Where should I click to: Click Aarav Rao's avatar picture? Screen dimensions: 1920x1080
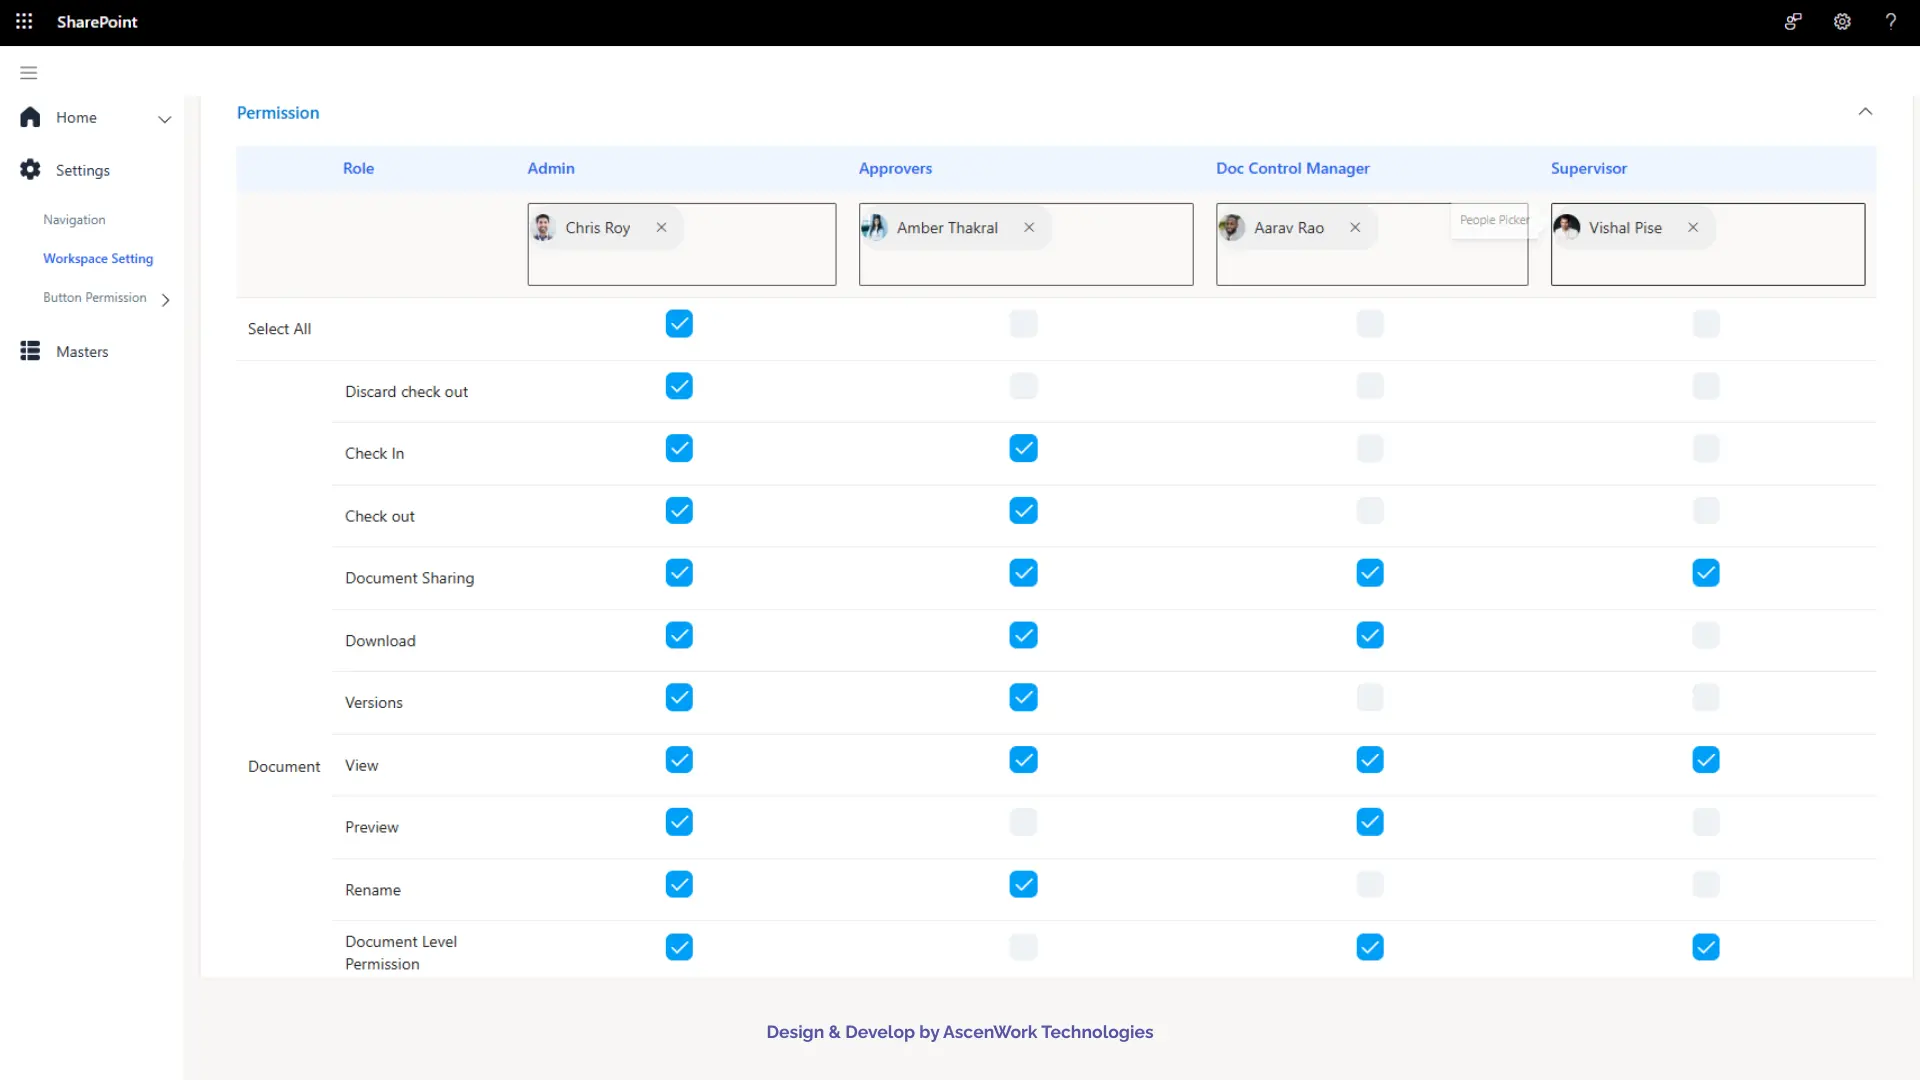1232,227
